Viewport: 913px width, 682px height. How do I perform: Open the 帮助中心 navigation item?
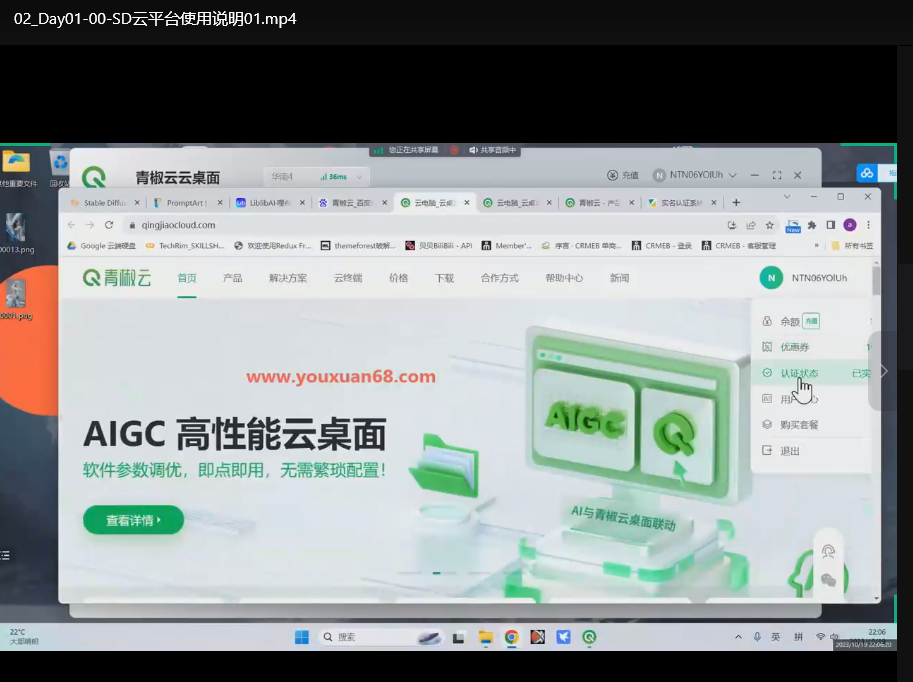coord(564,278)
